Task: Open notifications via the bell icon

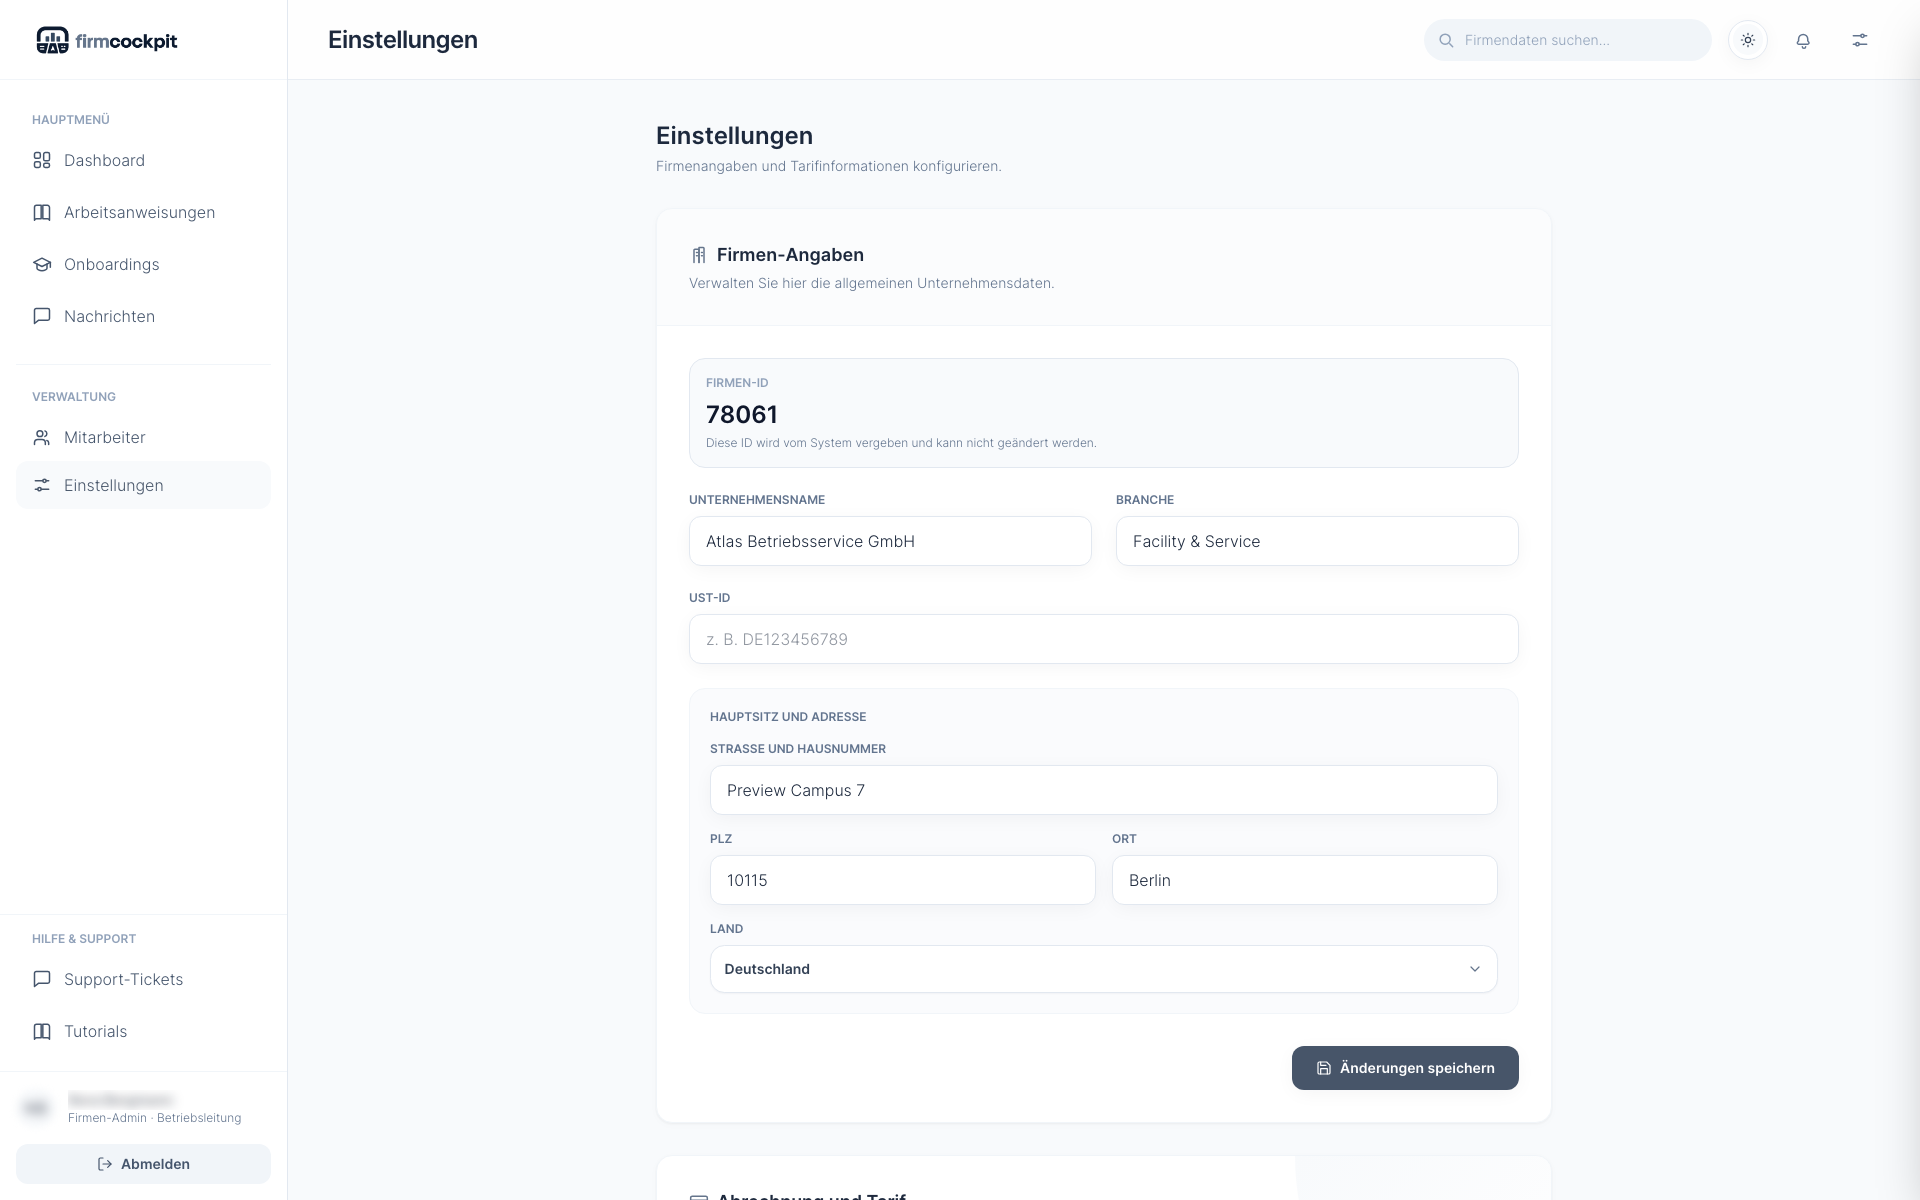Action: [1803, 40]
